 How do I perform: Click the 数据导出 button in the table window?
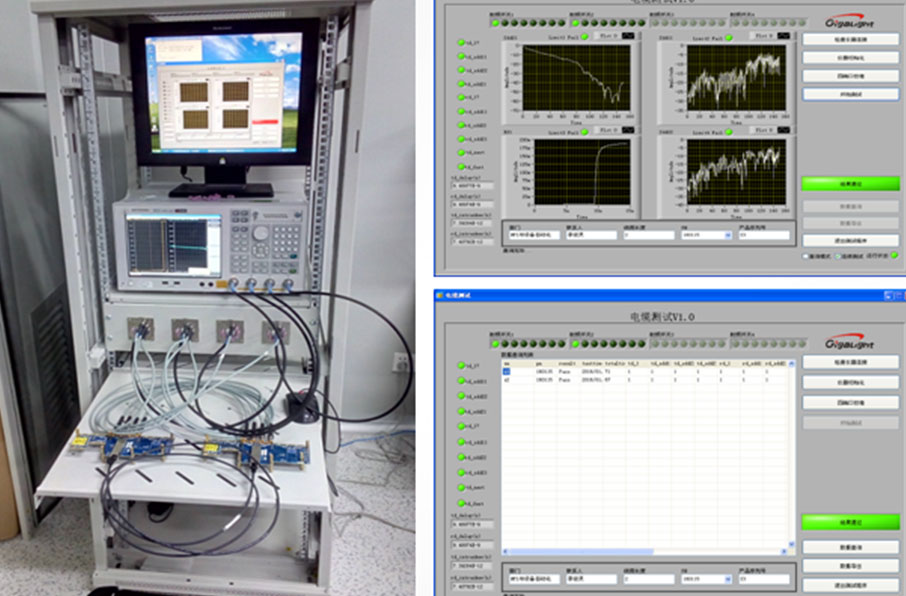[851, 566]
